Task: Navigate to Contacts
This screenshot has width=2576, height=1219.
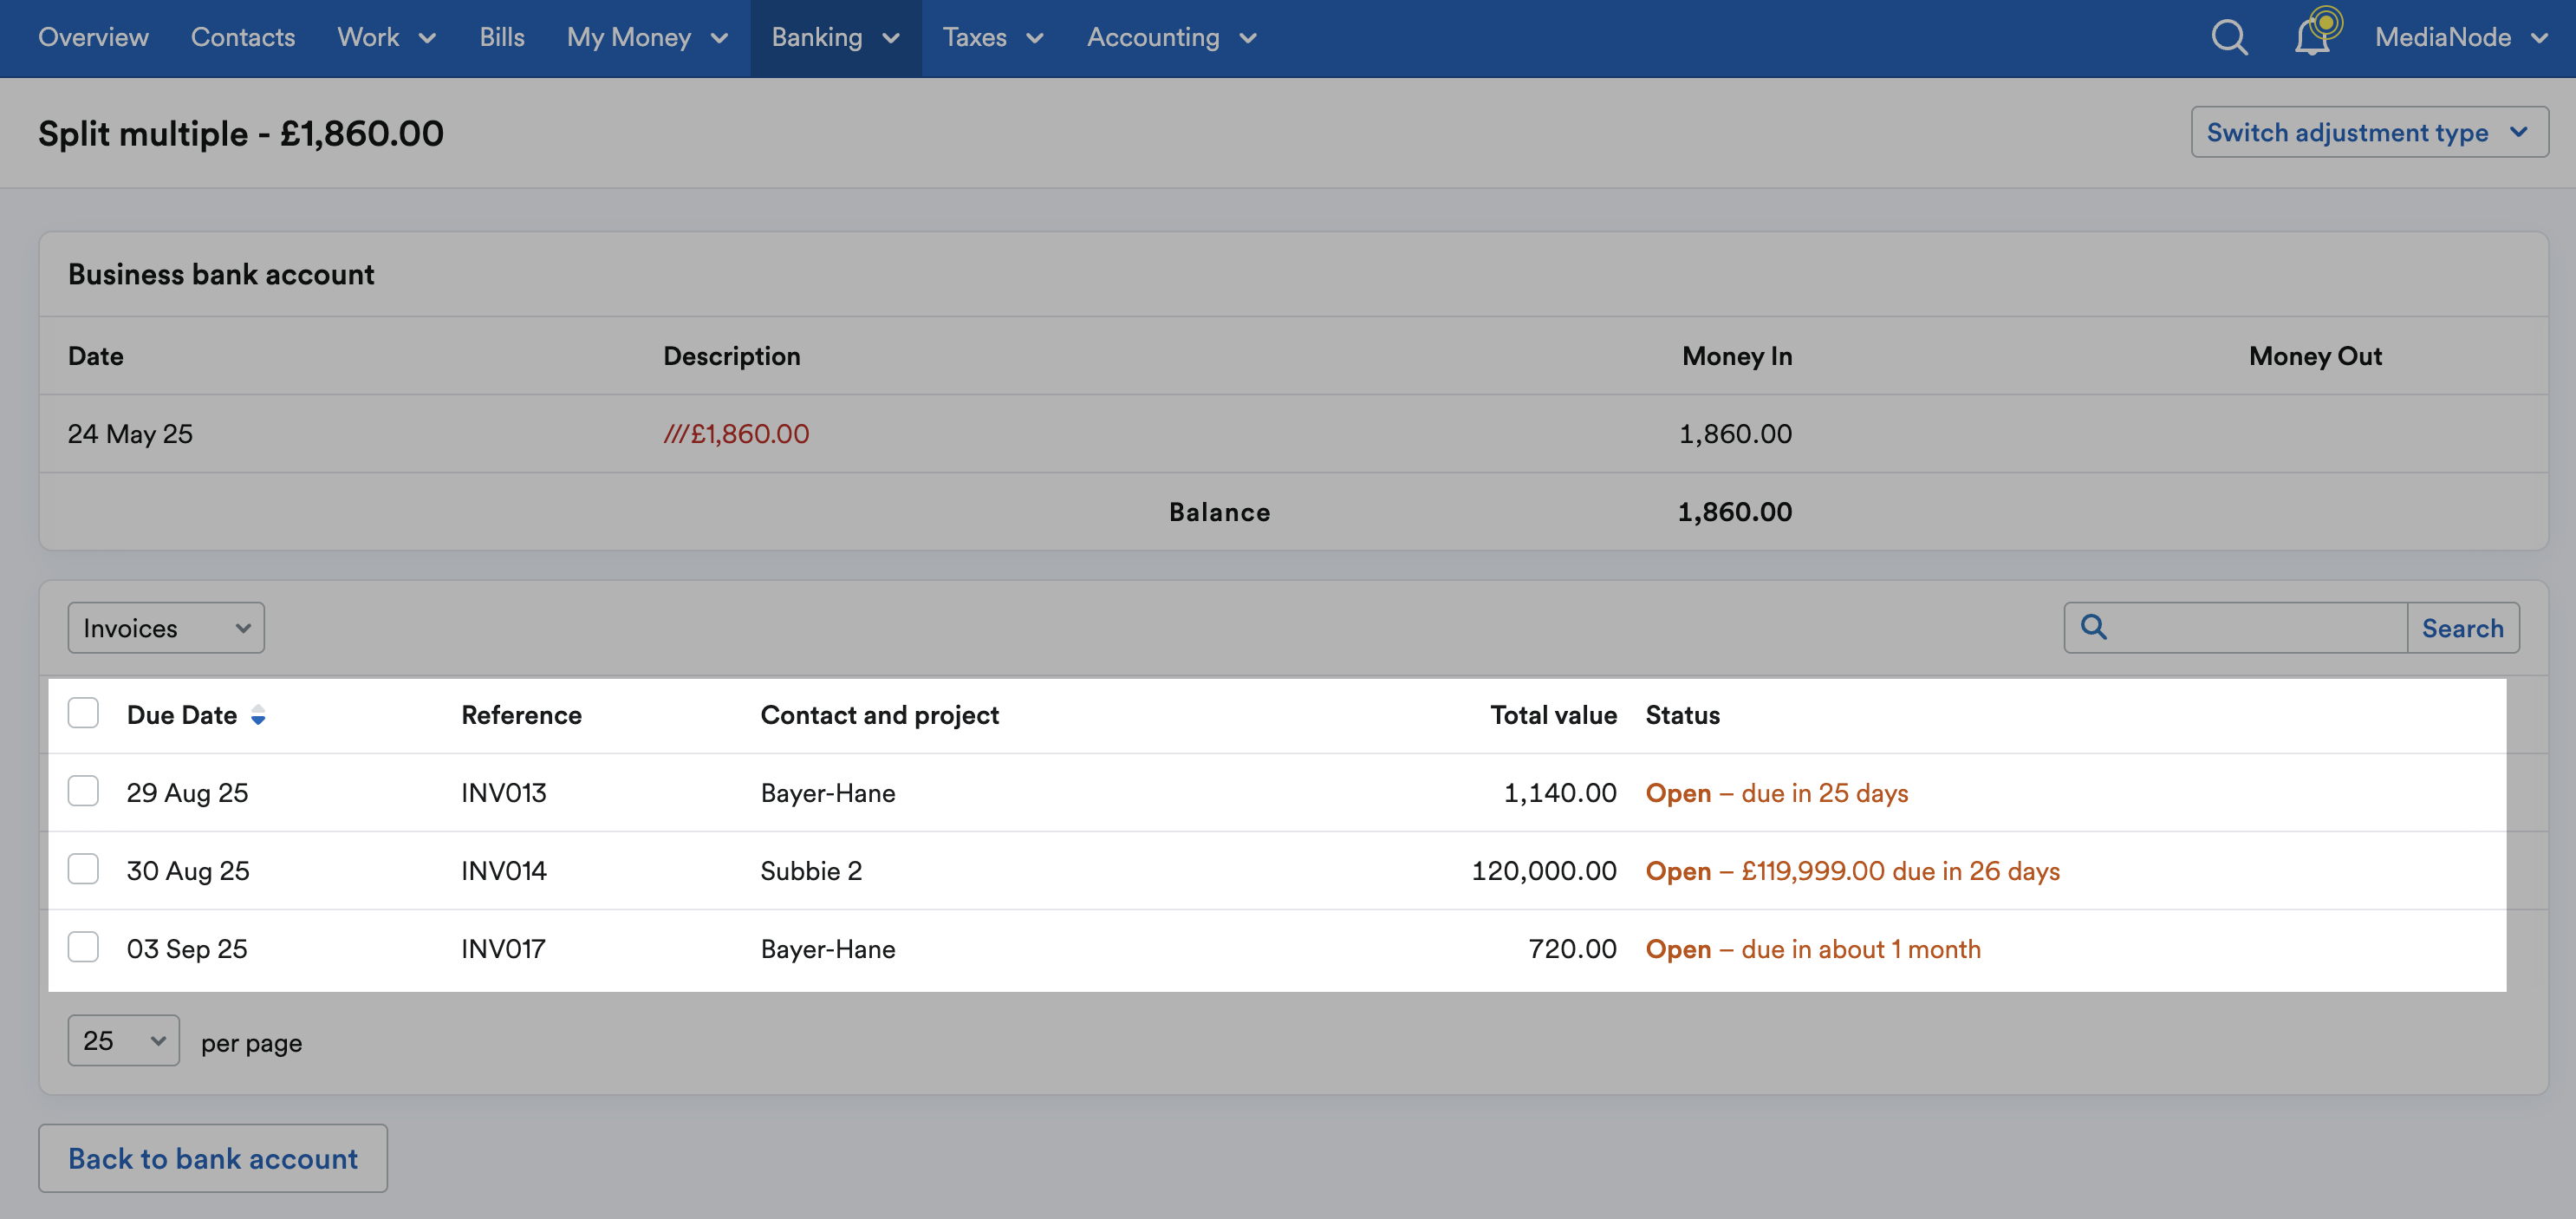Action: pos(242,37)
